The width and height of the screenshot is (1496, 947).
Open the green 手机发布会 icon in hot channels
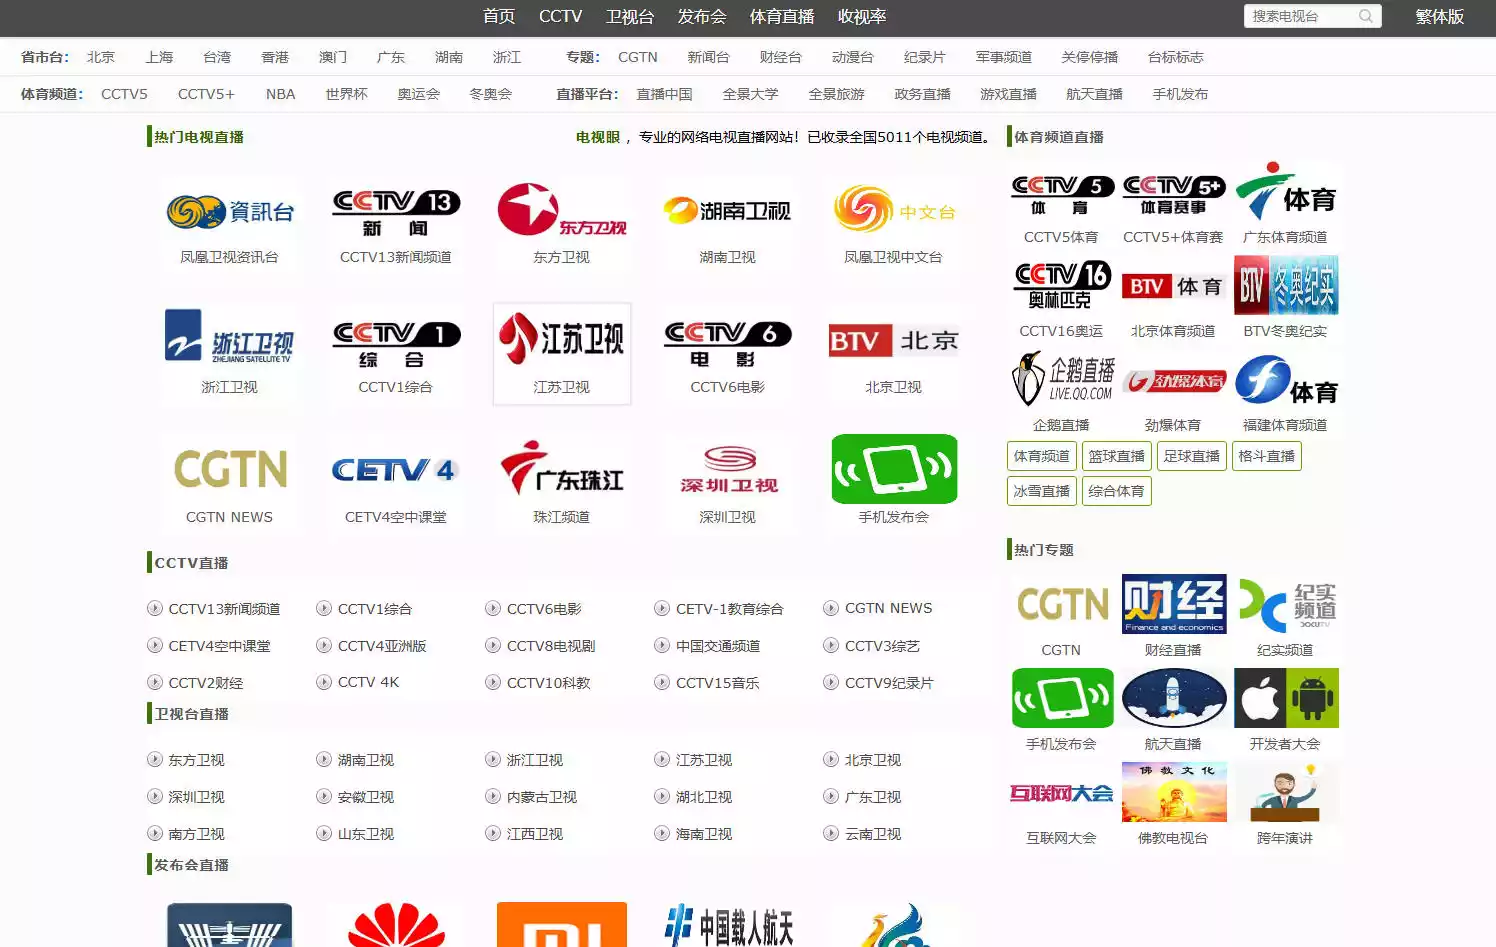click(x=894, y=469)
